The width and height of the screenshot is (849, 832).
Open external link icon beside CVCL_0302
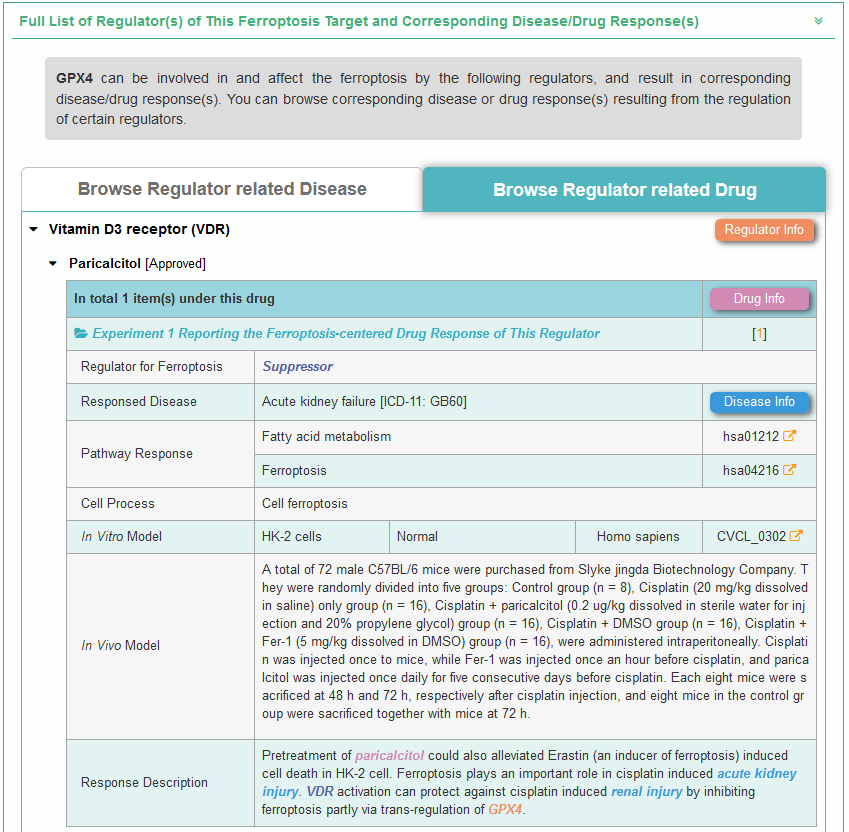[x=796, y=536]
